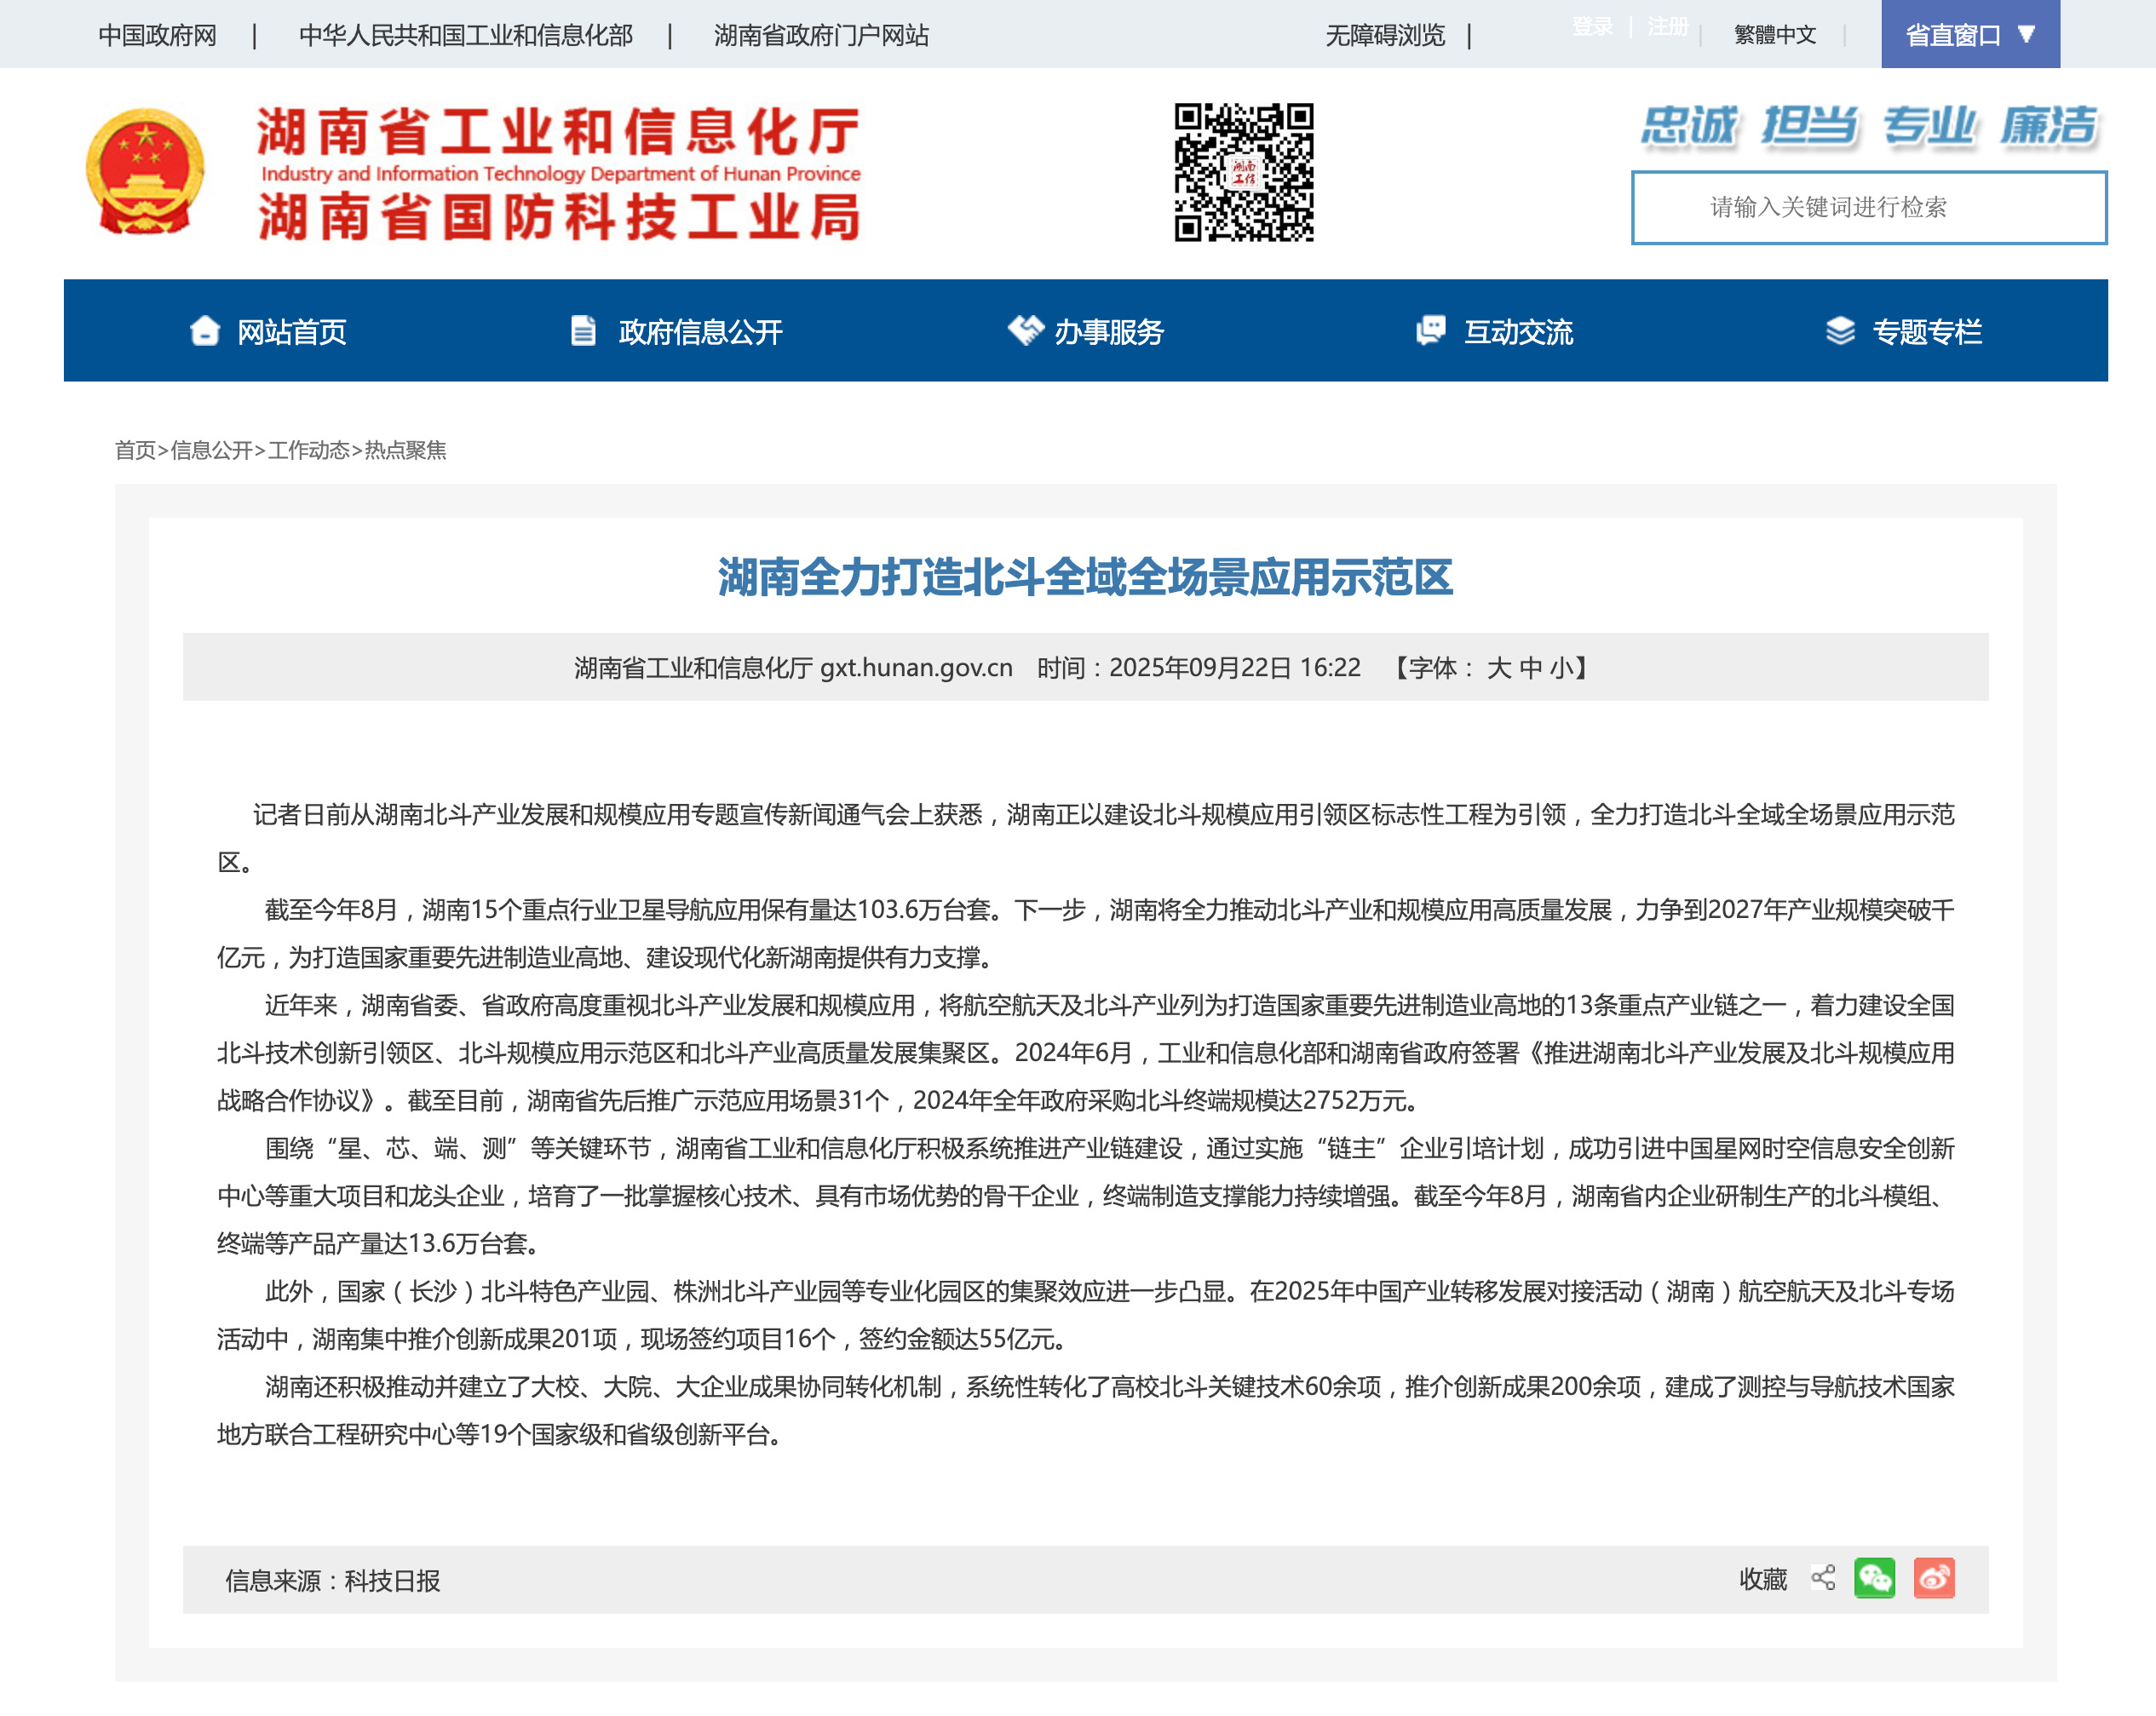Click the Weibo share icon
This screenshot has width=2156, height=1716.
point(1933,1579)
